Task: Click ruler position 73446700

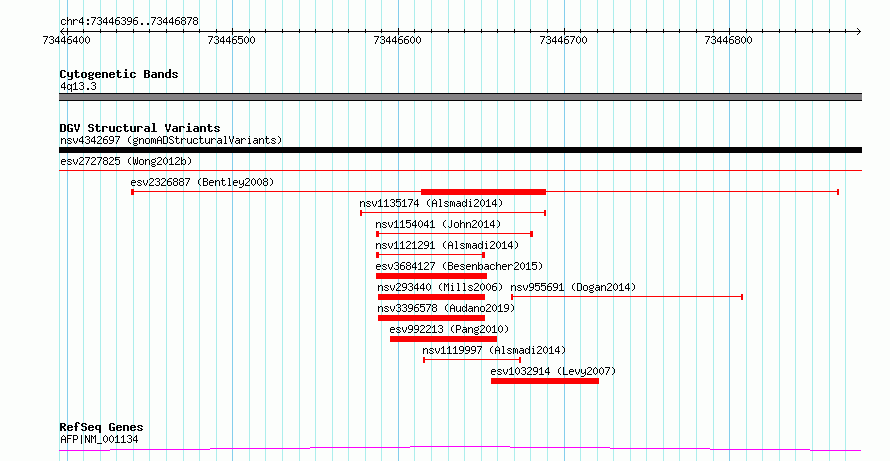Action: 564,40
